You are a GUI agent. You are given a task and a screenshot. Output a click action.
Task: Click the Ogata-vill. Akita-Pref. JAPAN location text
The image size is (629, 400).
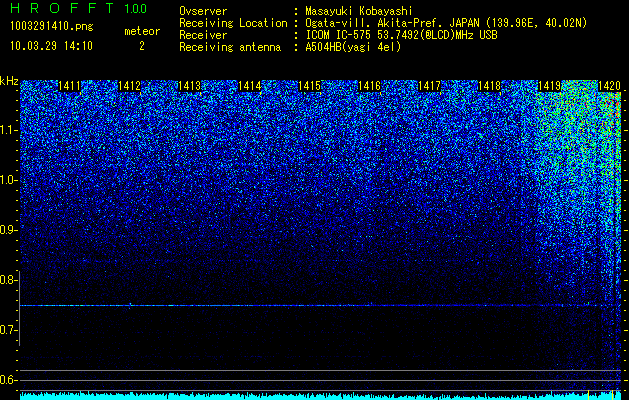tap(446, 24)
